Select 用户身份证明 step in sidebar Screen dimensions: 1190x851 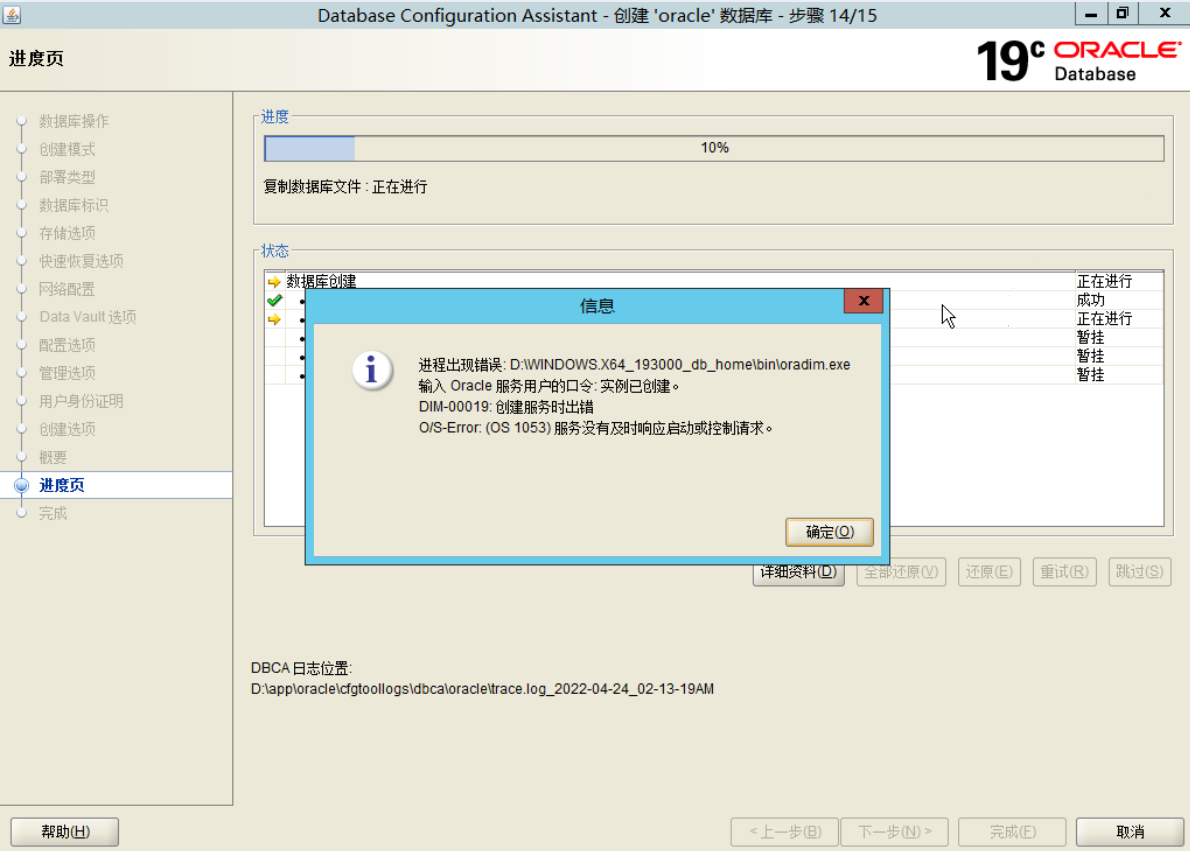point(81,402)
